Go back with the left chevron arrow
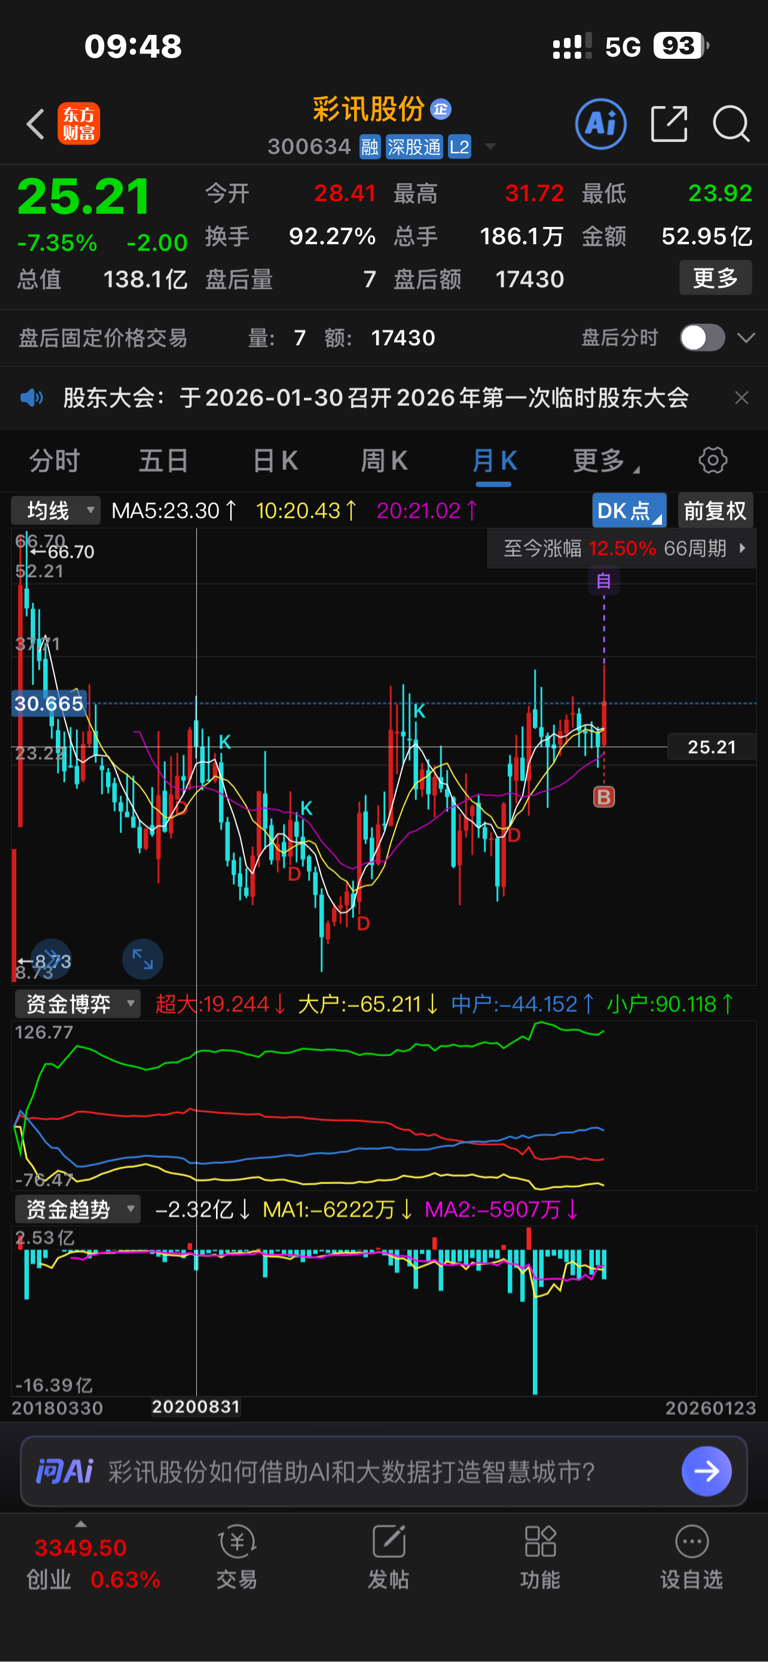Screen dimensions: 768x1662 coord(35,124)
